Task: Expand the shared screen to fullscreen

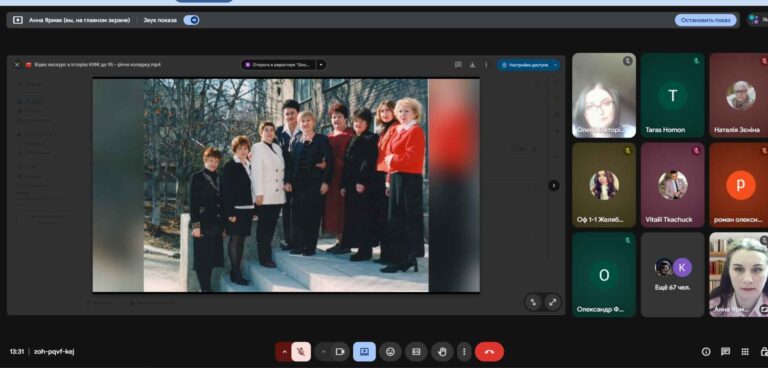Action: pos(552,302)
